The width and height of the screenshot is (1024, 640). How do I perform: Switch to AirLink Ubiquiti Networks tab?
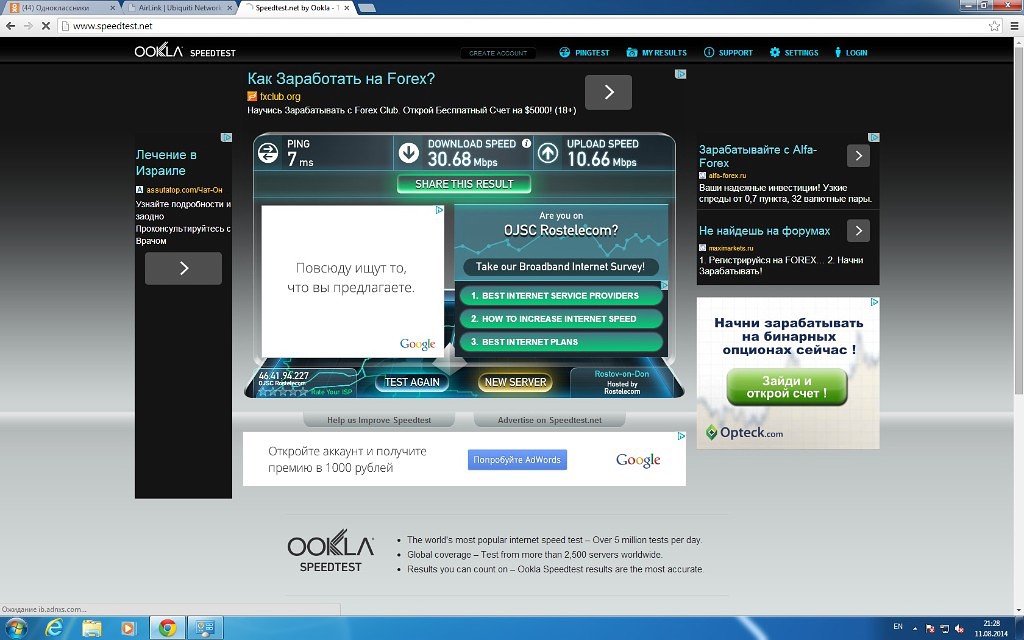click(178, 8)
